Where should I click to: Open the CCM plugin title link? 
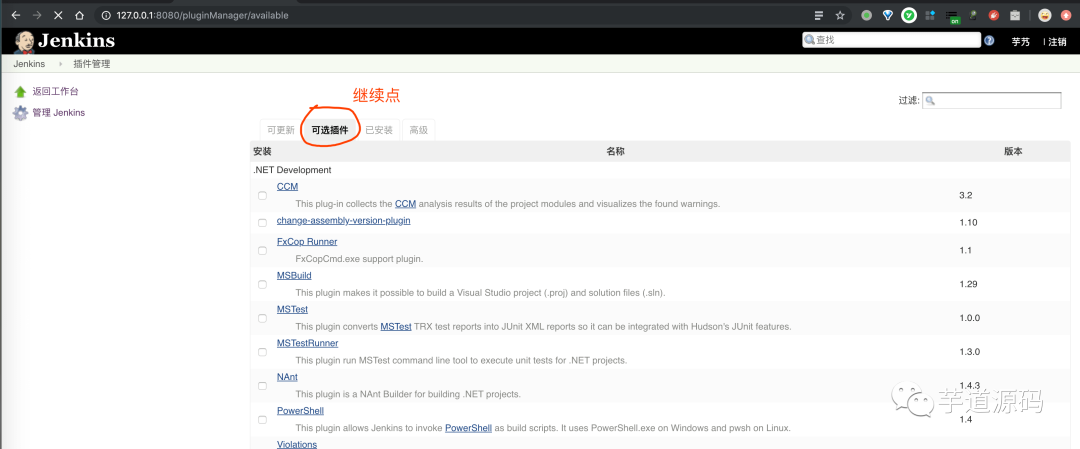coord(287,187)
